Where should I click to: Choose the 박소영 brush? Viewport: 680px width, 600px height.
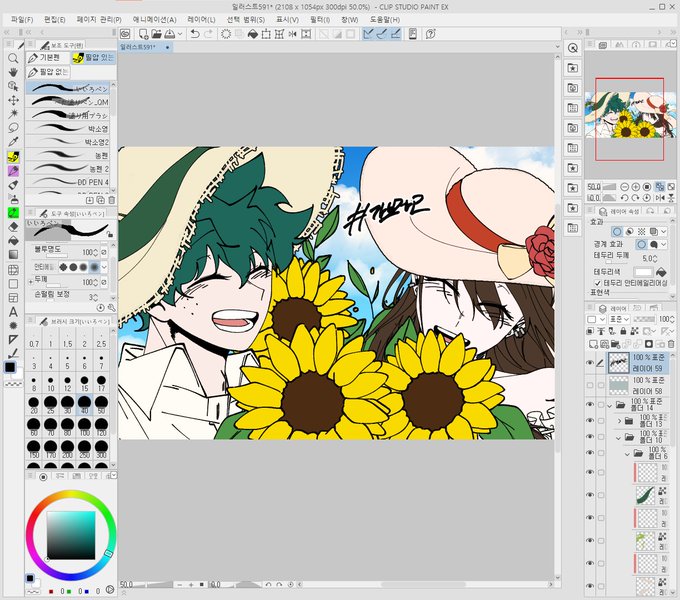(x=69, y=129)
